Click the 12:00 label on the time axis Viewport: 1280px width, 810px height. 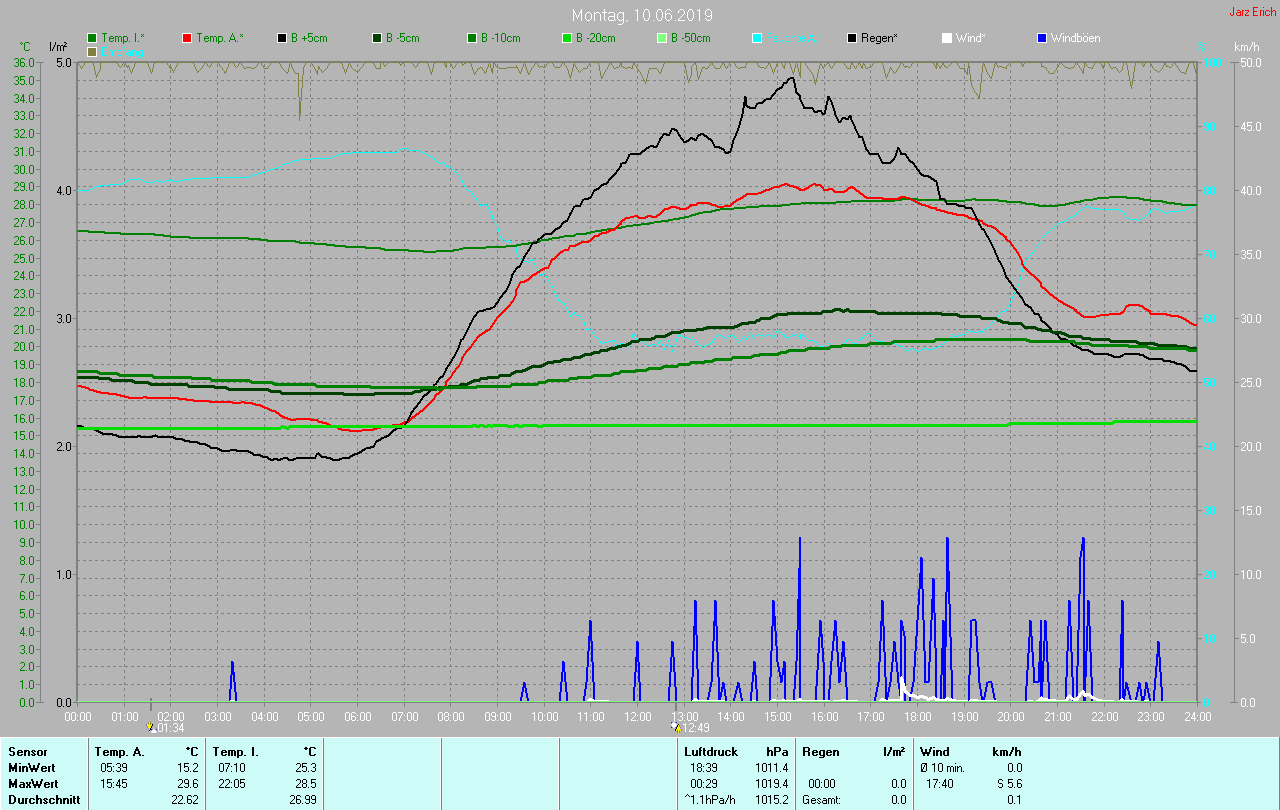click(x=637, y=717)
